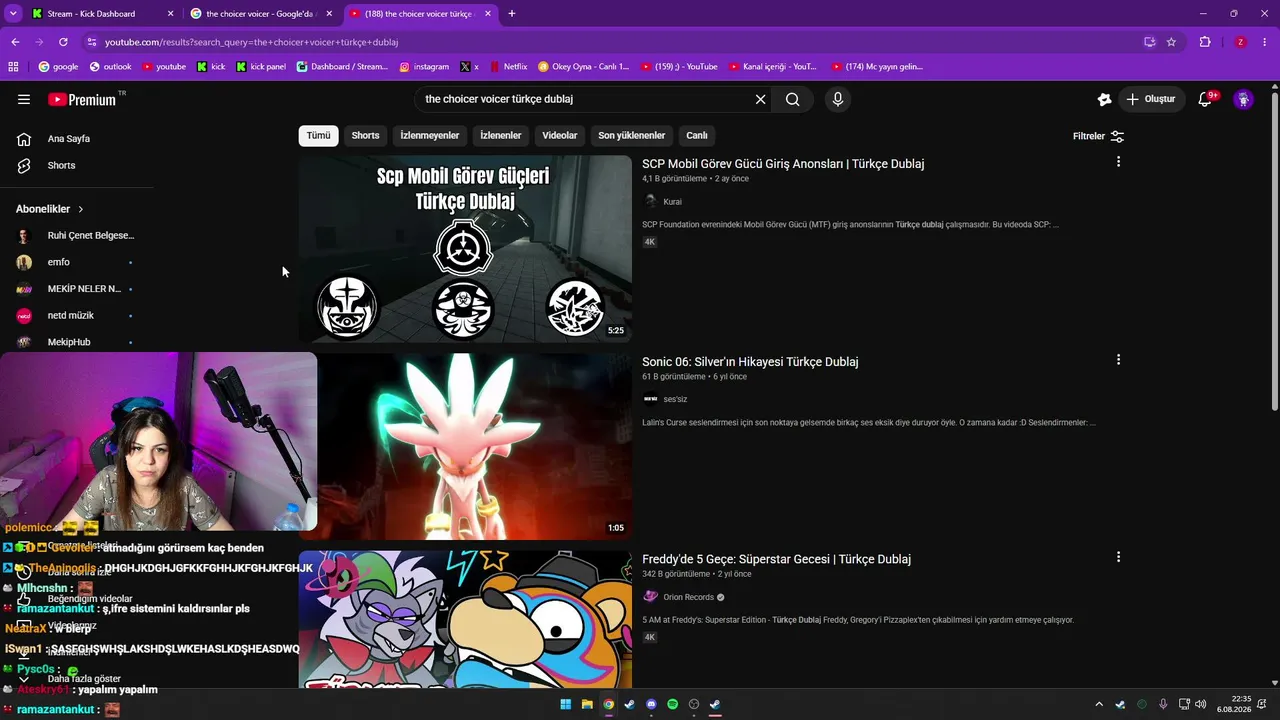Image resolution: width=1280 pixels, height=720 pixels.
Task: Go back to the previous page
Action: [x=15, y=42]
